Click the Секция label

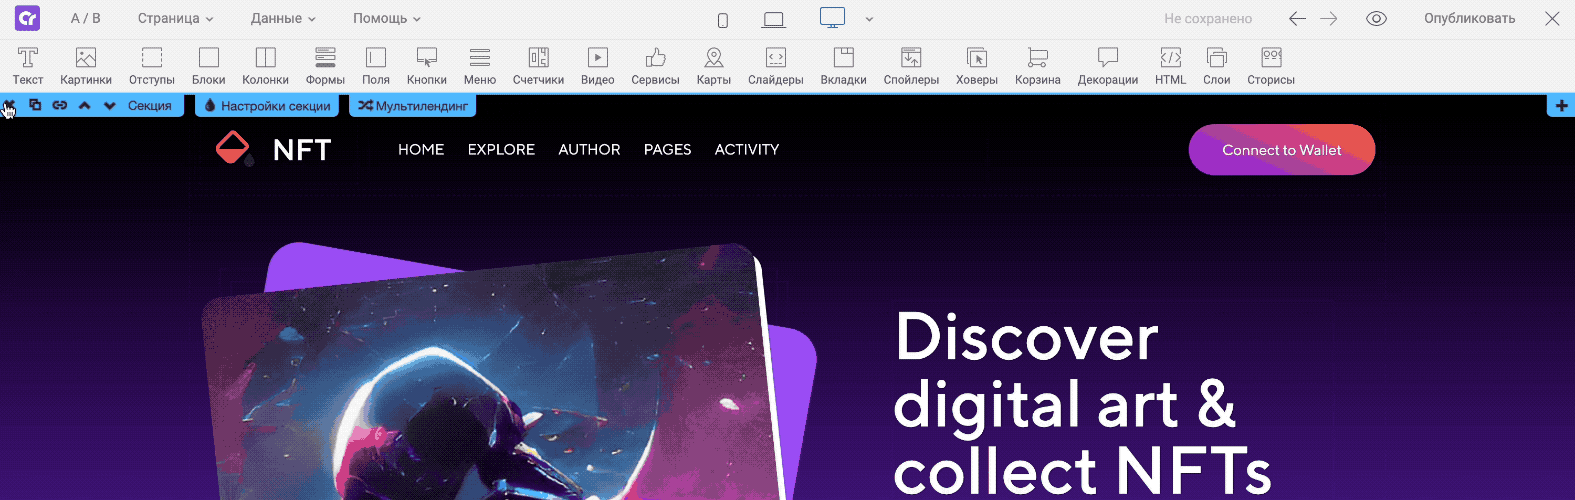click(x=150, y=105)
